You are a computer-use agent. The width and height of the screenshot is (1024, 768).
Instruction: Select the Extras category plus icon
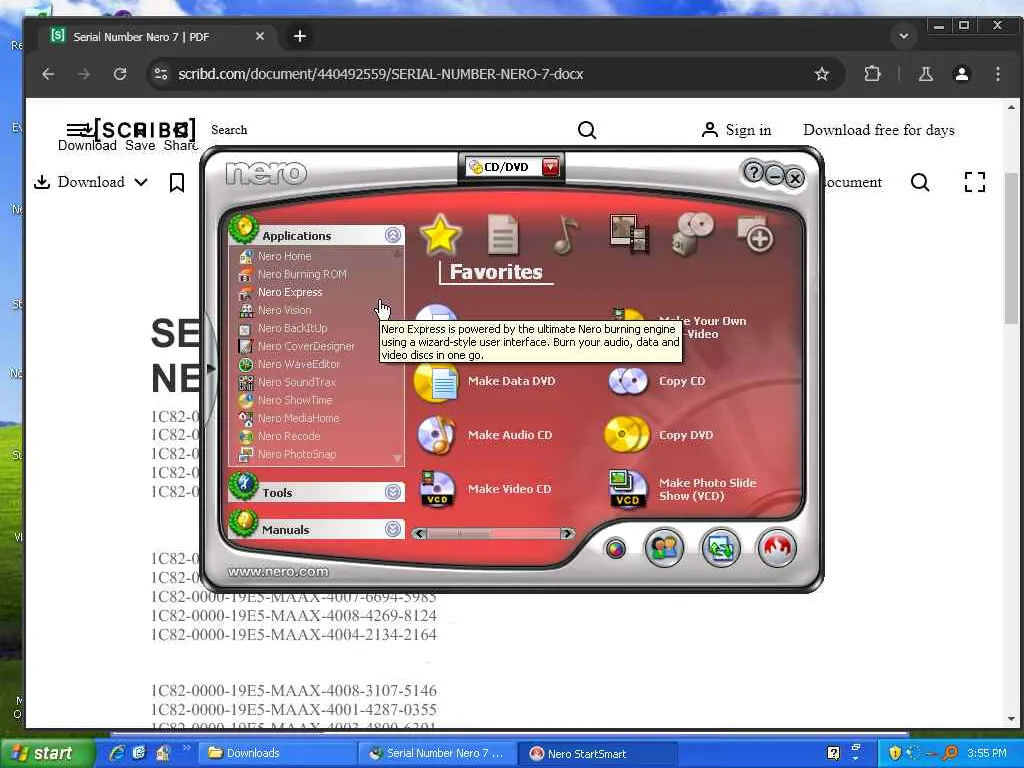click(x=756, y=234)
